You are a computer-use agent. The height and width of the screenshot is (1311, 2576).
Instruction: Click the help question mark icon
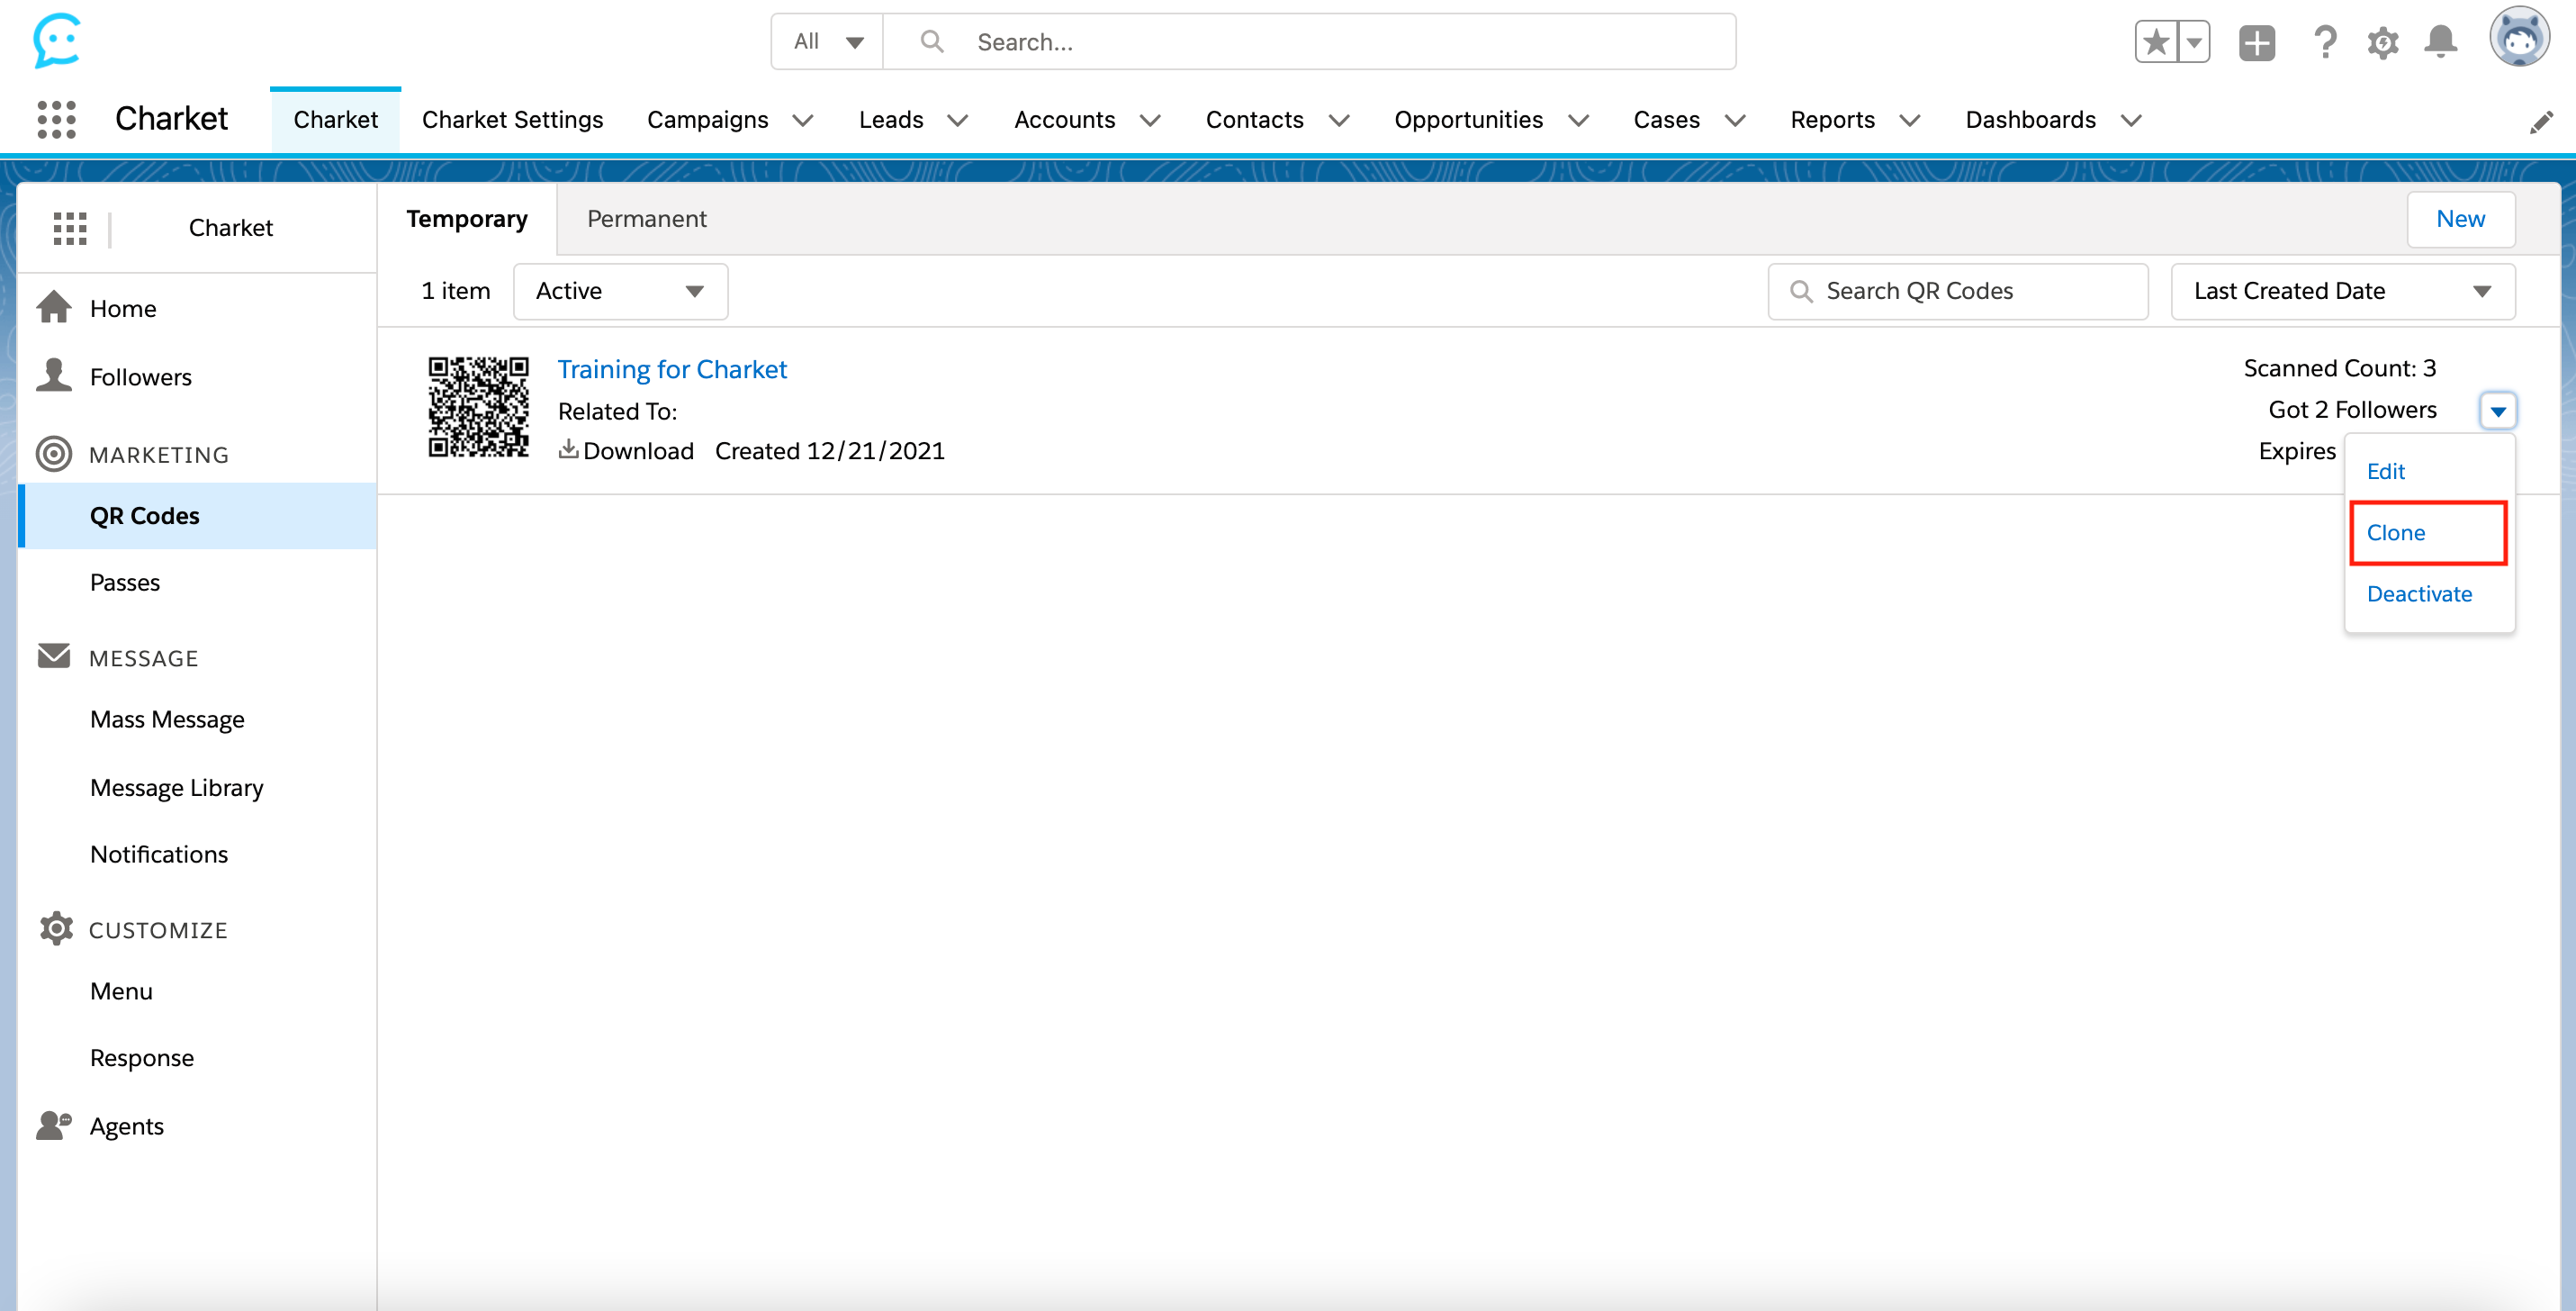click(x=2324, y=42)
